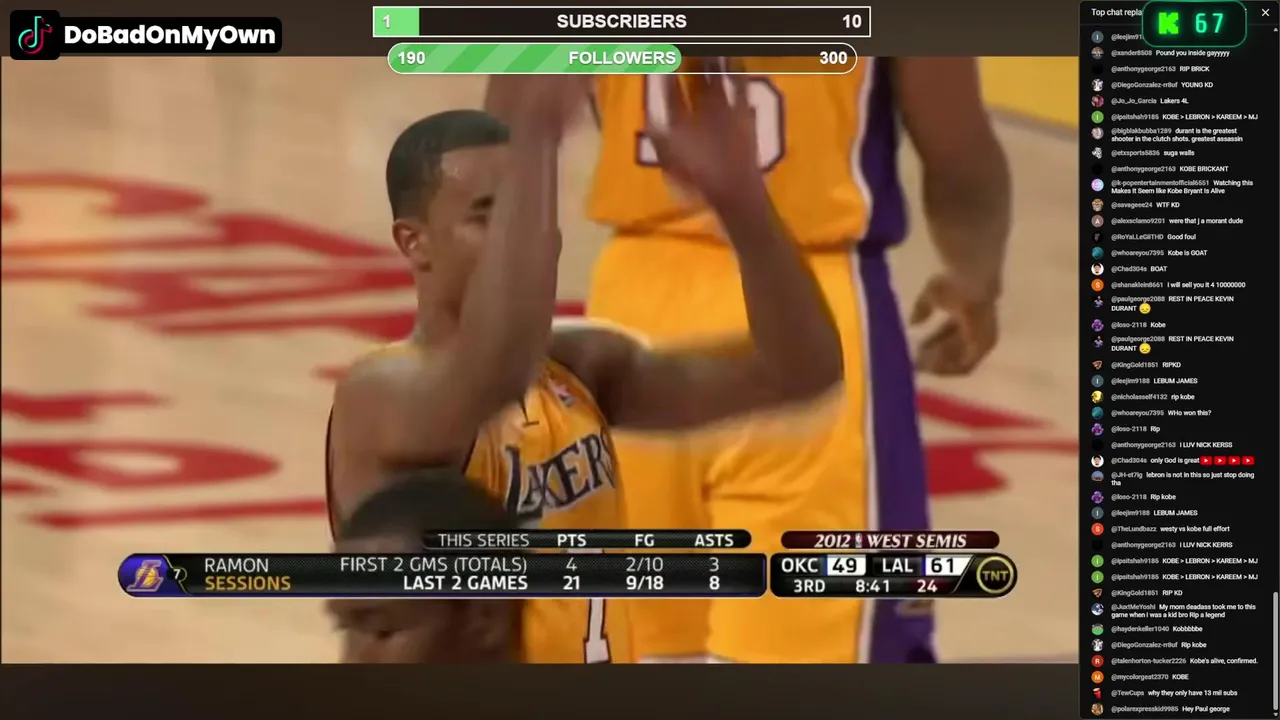Click the avatar beside @Jo_Jo_Garcia

(1097, 101)
